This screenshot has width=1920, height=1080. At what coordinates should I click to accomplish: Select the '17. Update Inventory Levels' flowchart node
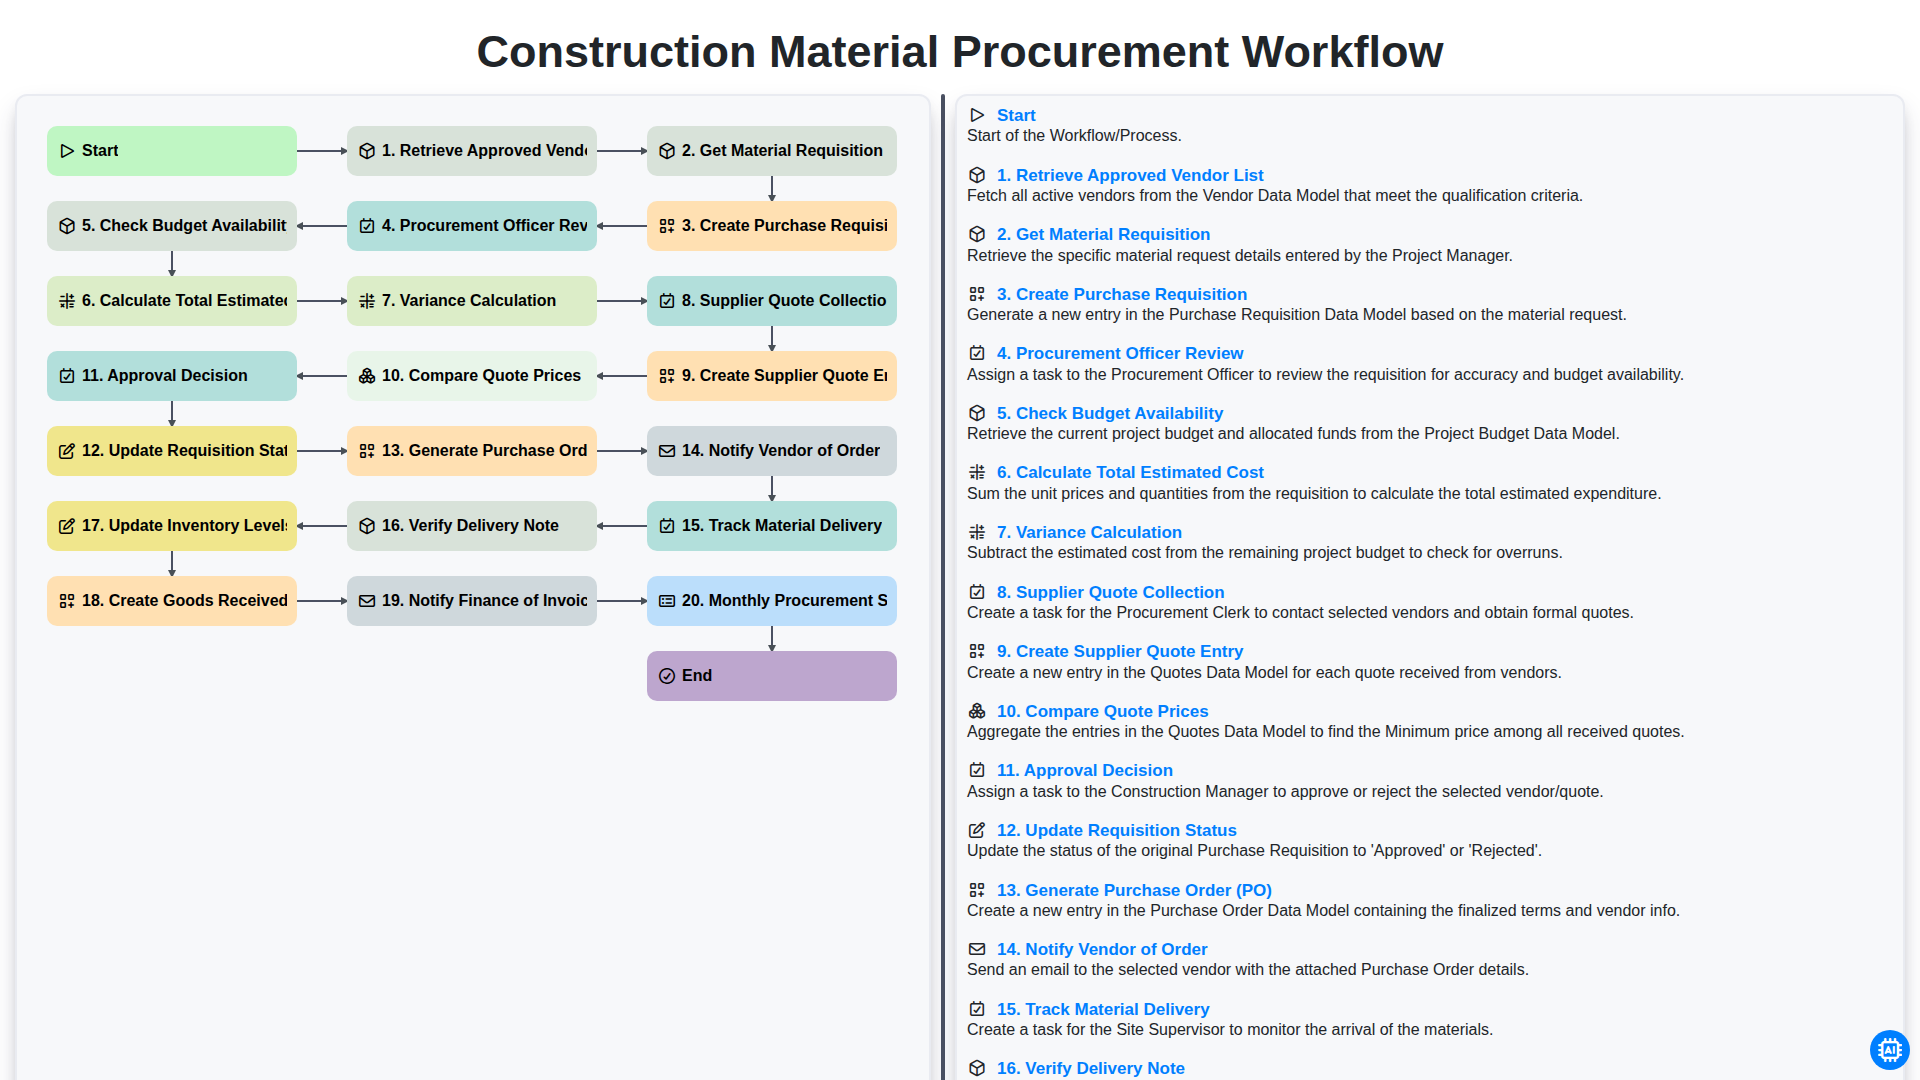(x=172, y=526)
